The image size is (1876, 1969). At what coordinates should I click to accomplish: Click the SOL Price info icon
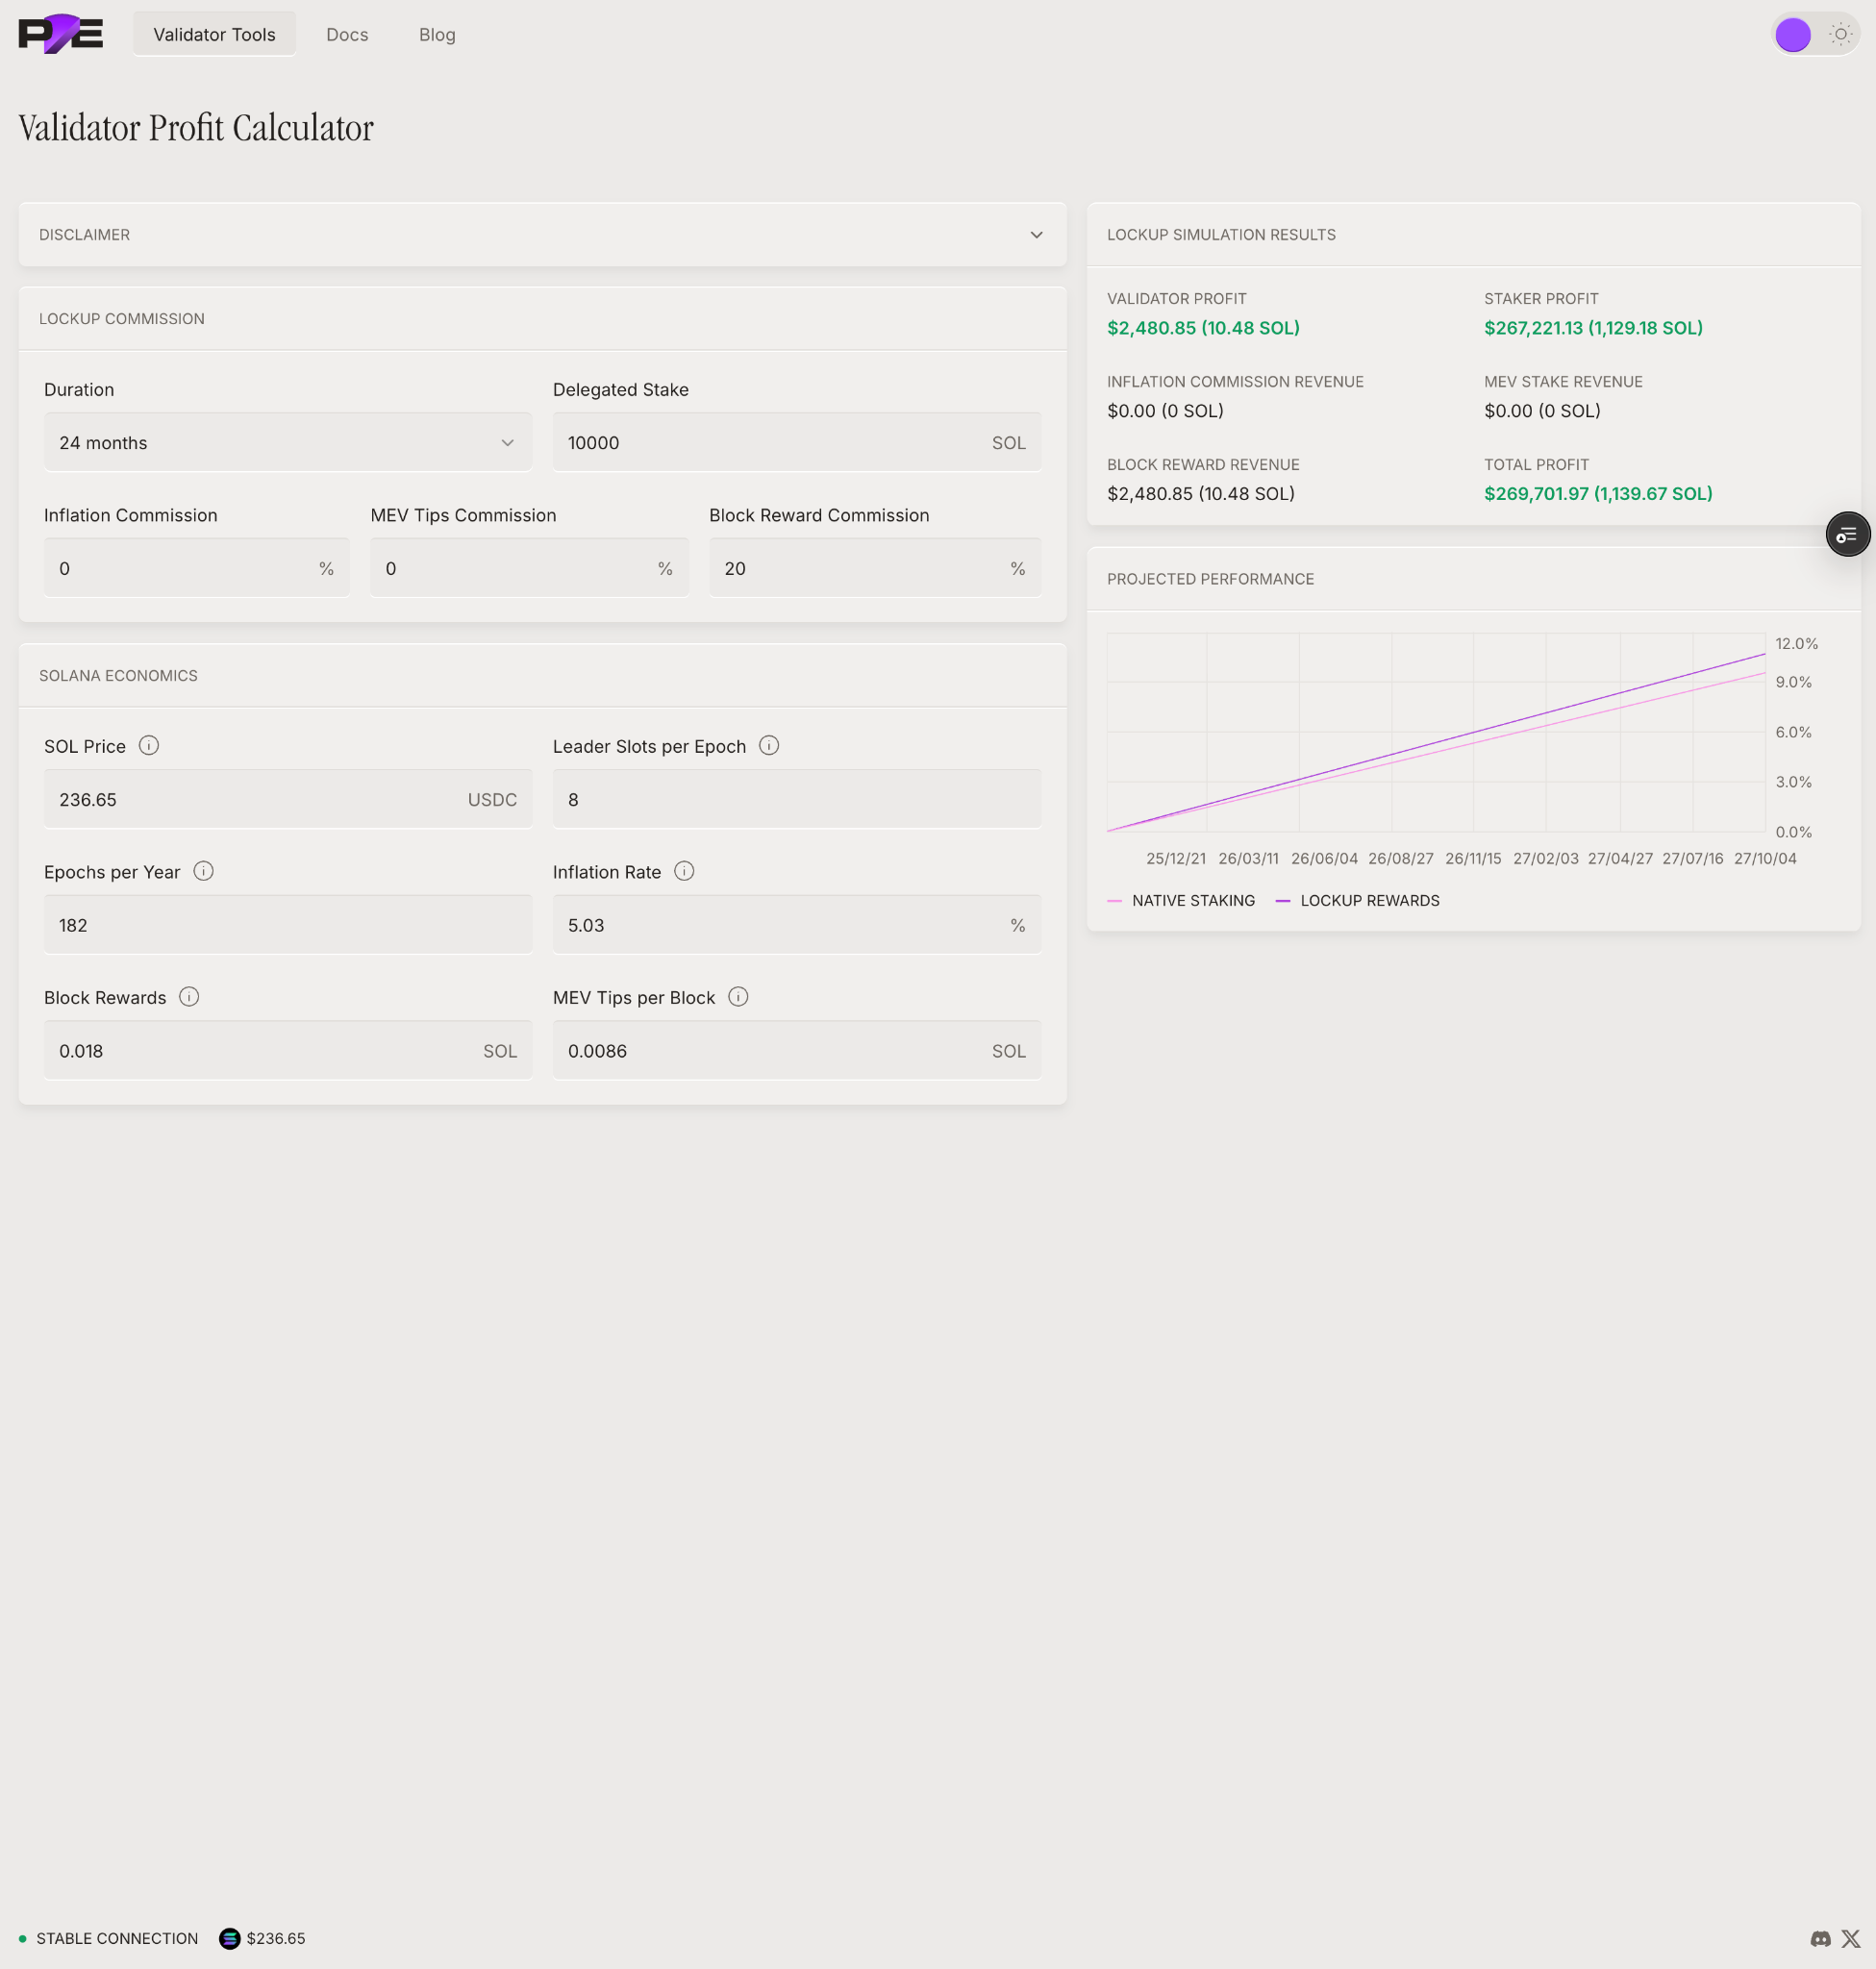tap(149, 745)
